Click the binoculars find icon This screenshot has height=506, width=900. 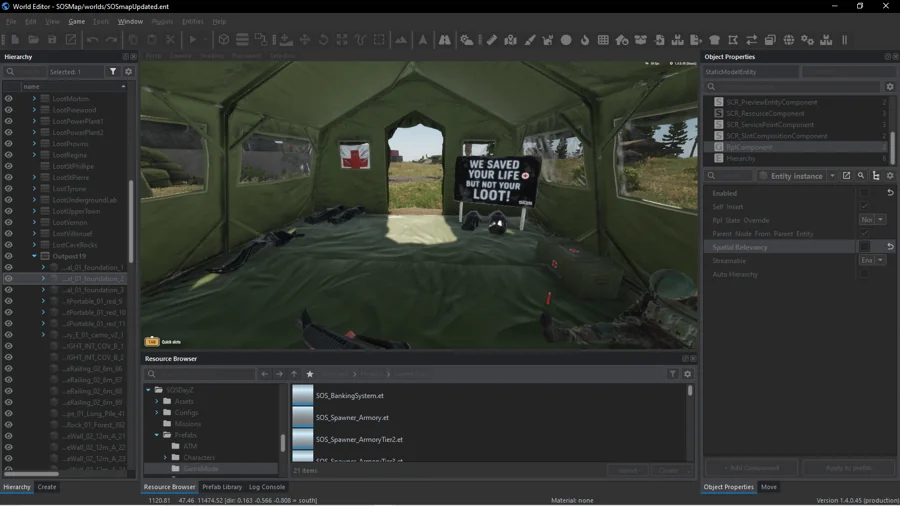coord(445,40)
